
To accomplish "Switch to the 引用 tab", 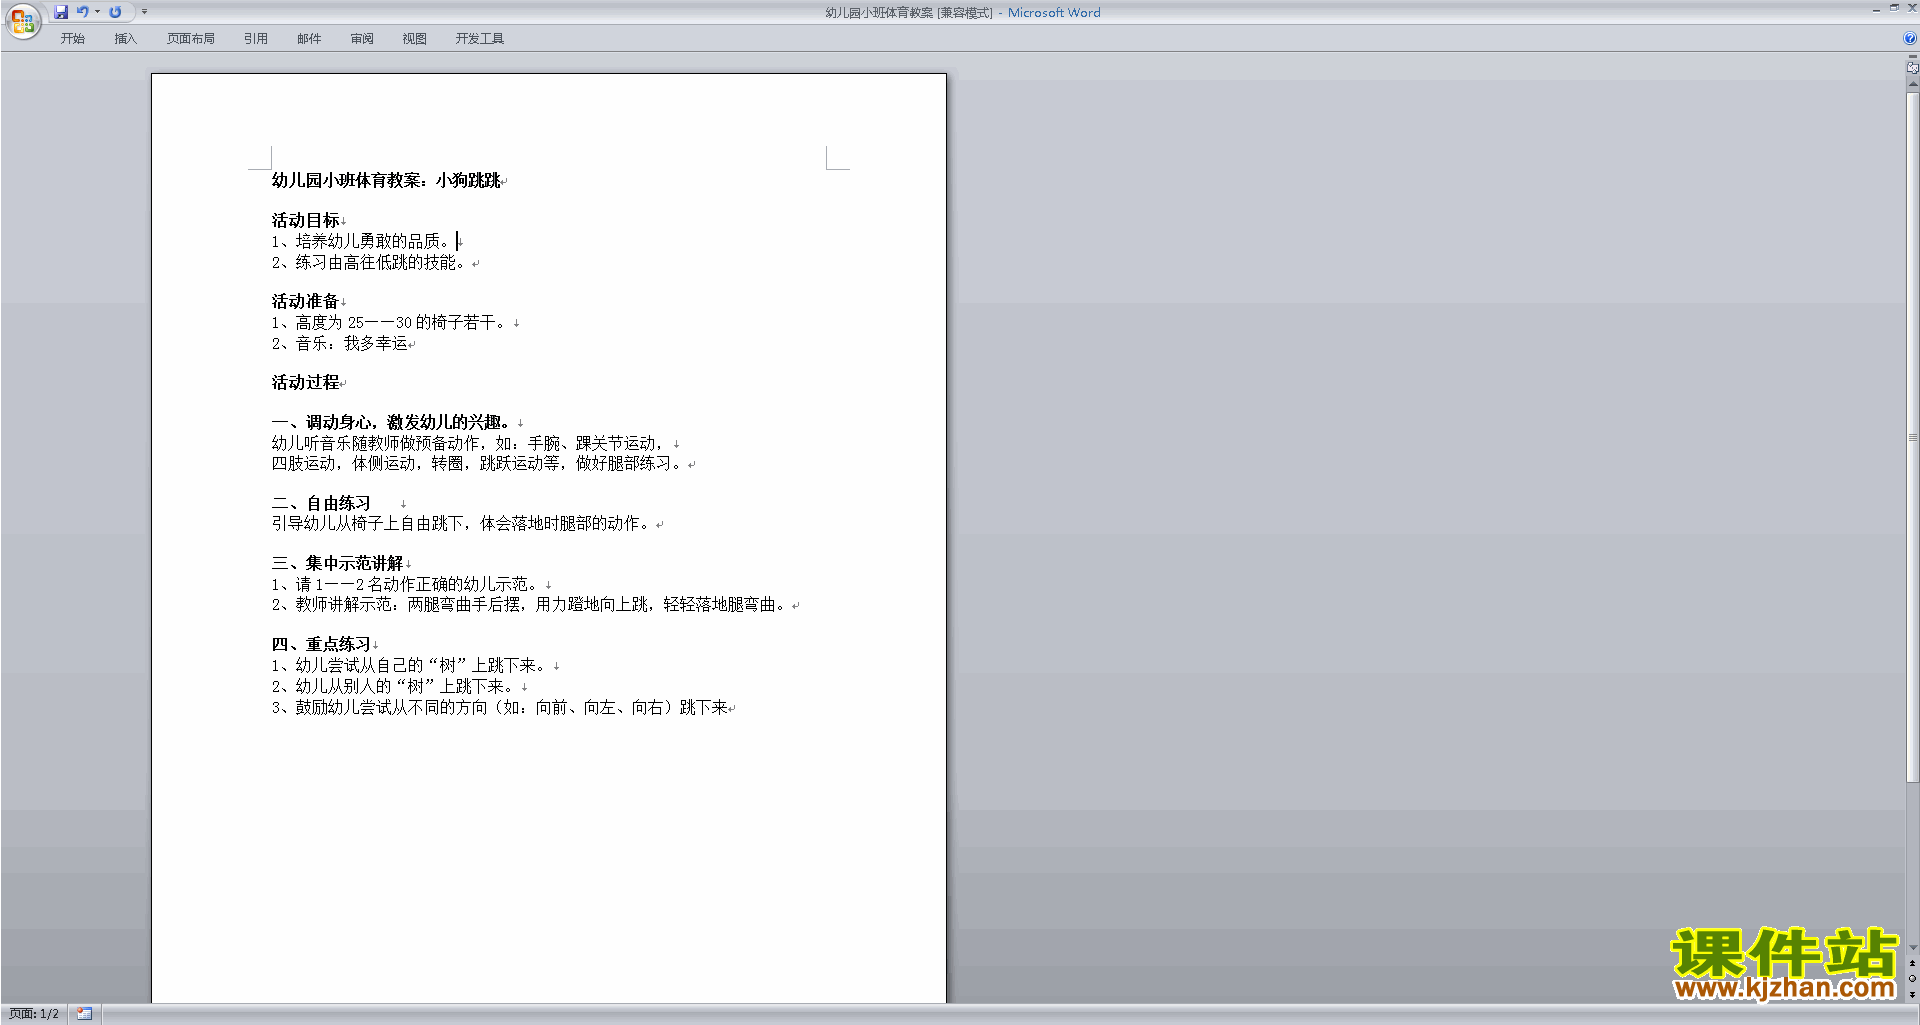I will (256, 38).
